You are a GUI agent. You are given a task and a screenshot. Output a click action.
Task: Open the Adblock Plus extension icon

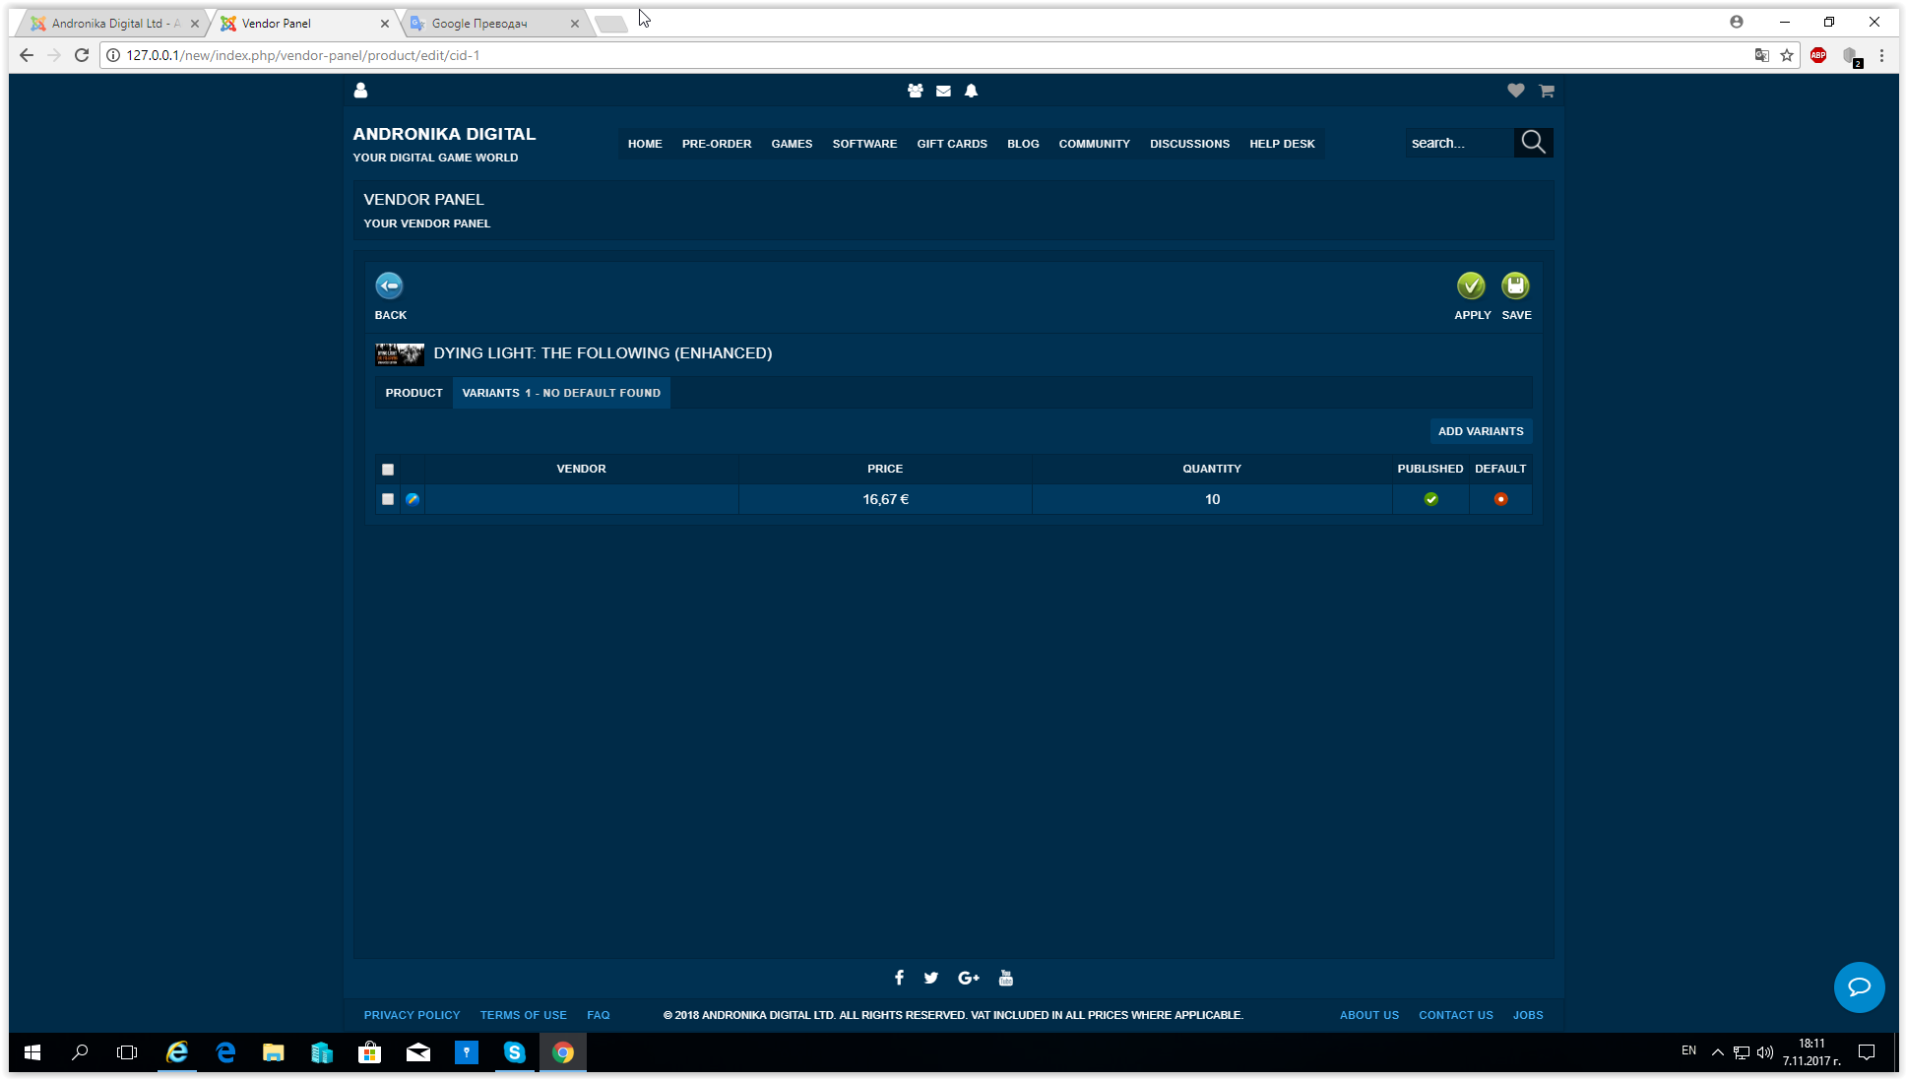point(1819,55)
